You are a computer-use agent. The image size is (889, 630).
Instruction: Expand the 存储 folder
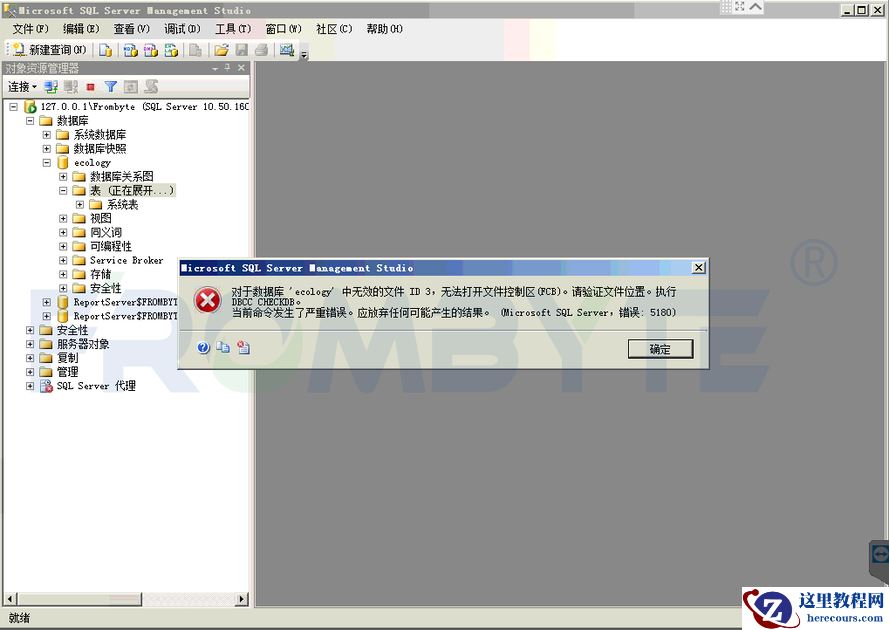pyautogui.click(x=64, y=274)
